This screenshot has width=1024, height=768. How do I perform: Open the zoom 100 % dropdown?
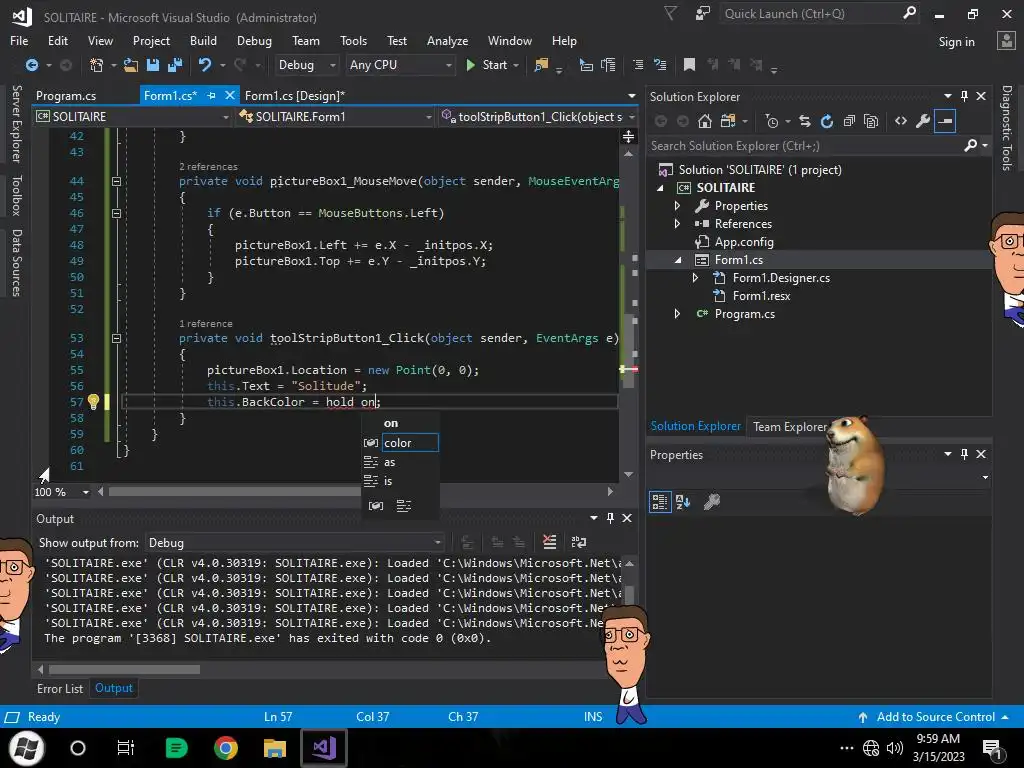(86, 492)
